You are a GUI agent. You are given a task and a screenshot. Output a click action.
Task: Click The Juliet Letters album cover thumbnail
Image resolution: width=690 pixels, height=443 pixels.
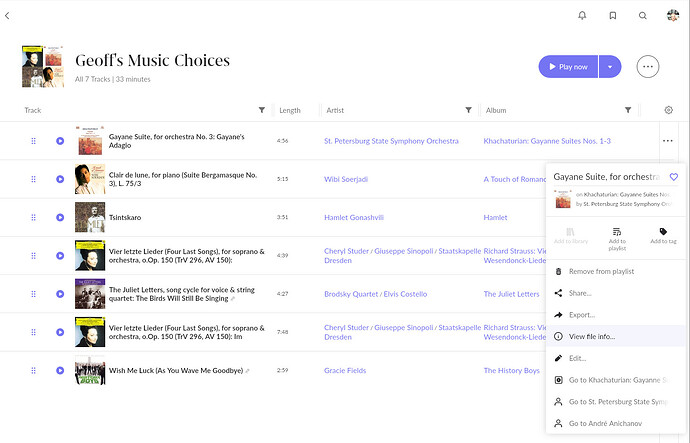pos(90,294)
